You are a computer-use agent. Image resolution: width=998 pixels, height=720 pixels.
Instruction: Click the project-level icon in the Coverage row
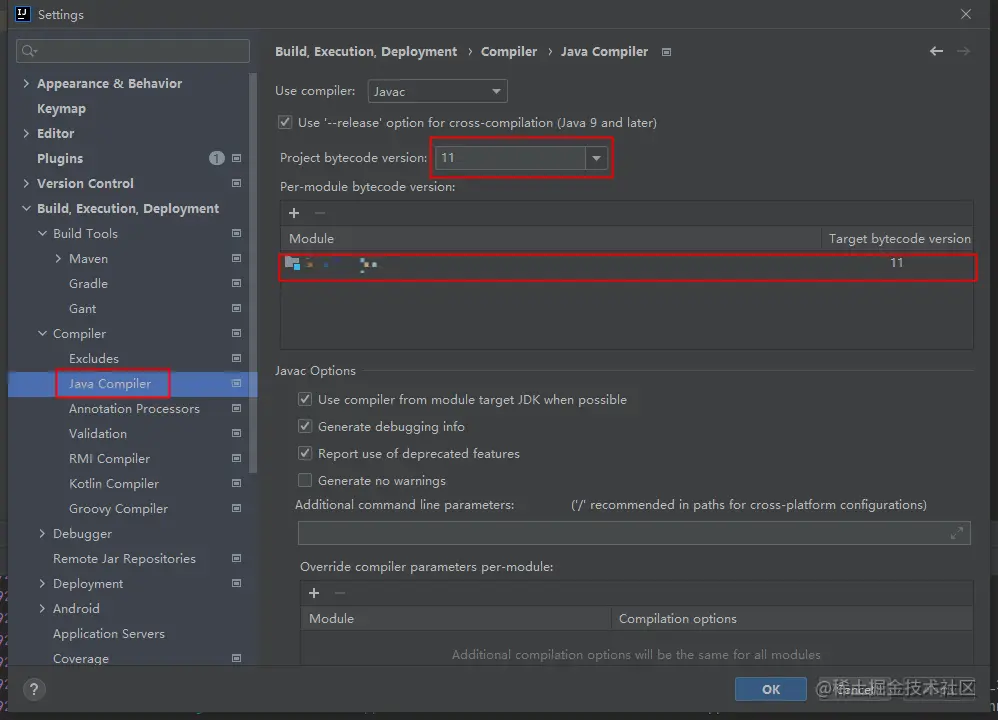click(x=236, y=658)
